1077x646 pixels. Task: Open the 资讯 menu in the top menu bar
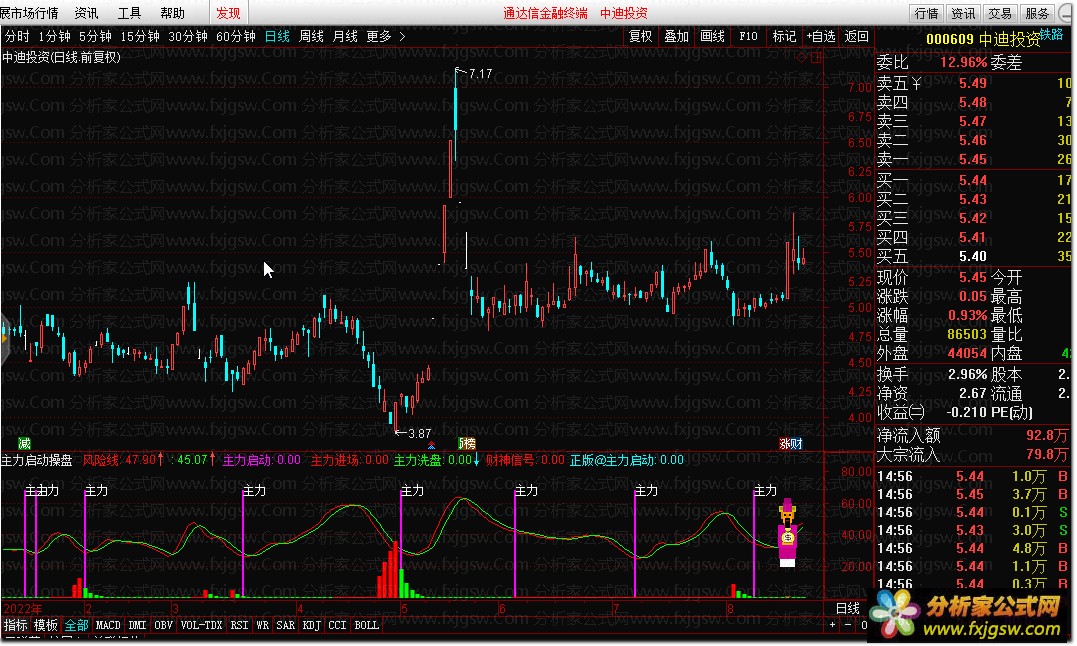coord(86,13)
